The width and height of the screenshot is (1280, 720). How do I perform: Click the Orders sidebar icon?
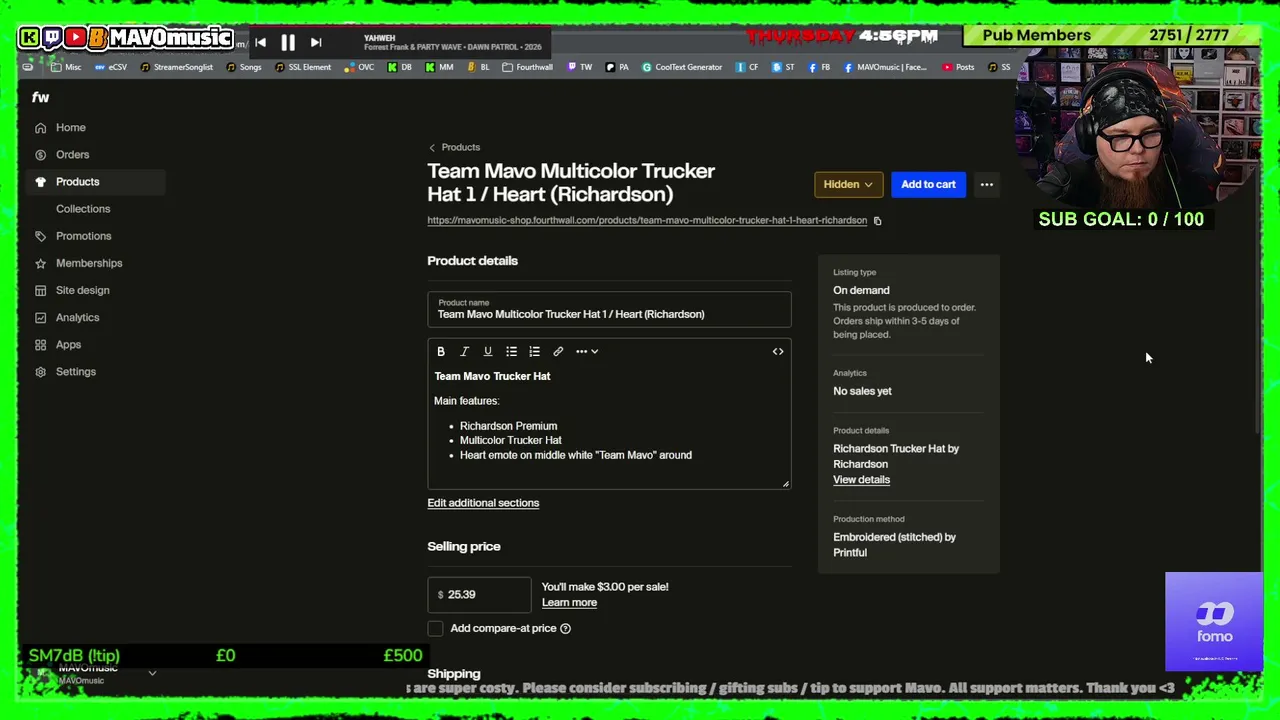[x=40, y=155]
